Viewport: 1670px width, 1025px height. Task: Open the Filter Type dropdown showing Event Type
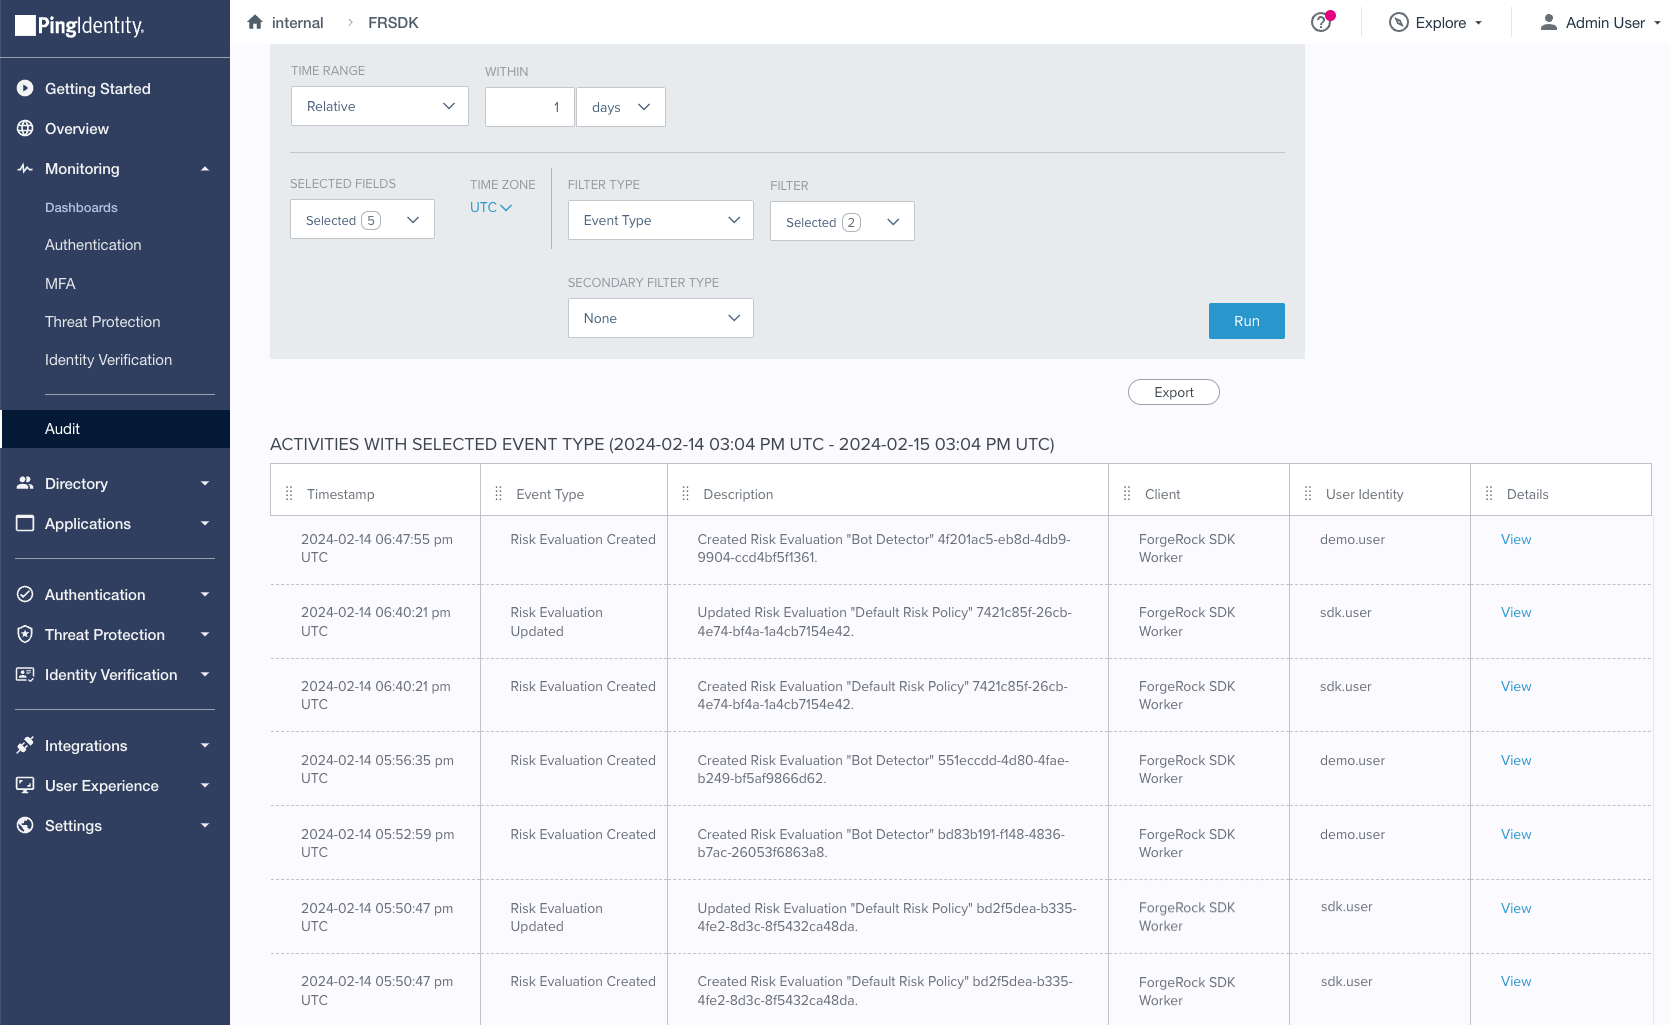click(660, 220)
